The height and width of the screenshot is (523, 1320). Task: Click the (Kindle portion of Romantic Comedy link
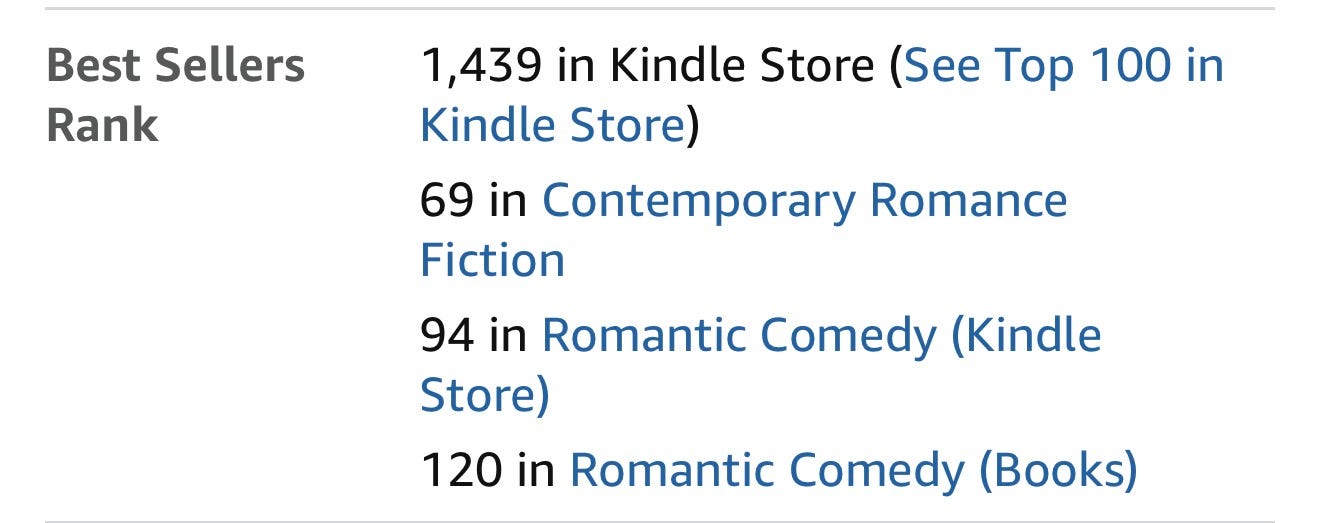pos(1026,336)
